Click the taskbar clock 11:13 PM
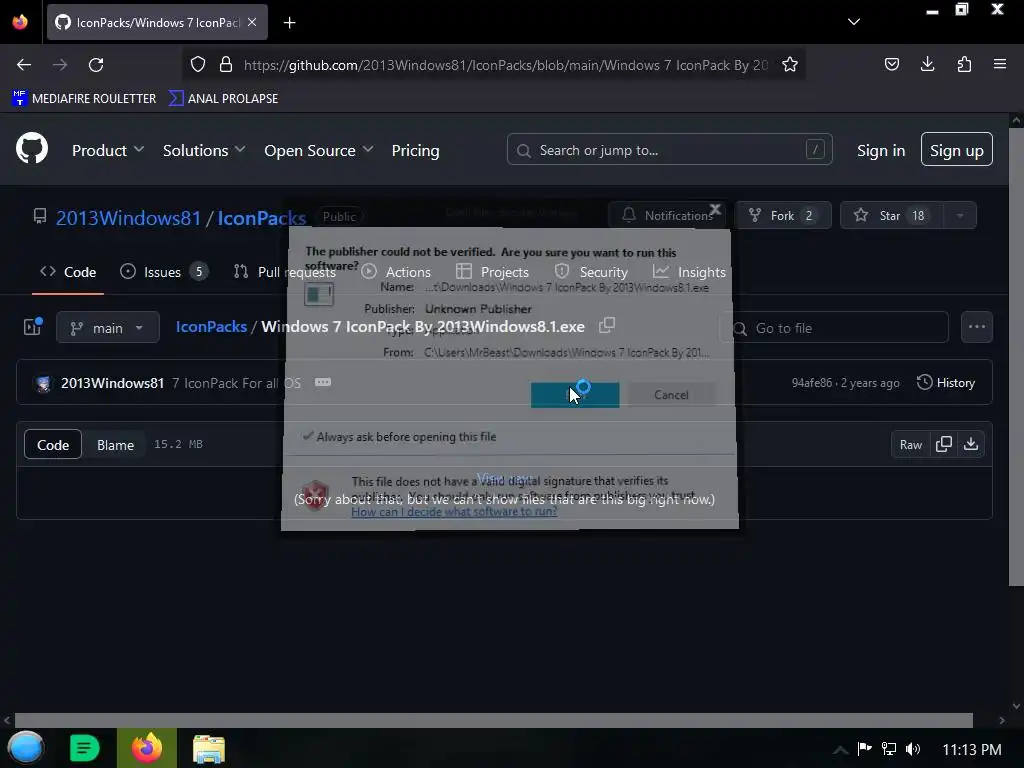The width and height of the screenshot is (1024, 768). [972, 749]
